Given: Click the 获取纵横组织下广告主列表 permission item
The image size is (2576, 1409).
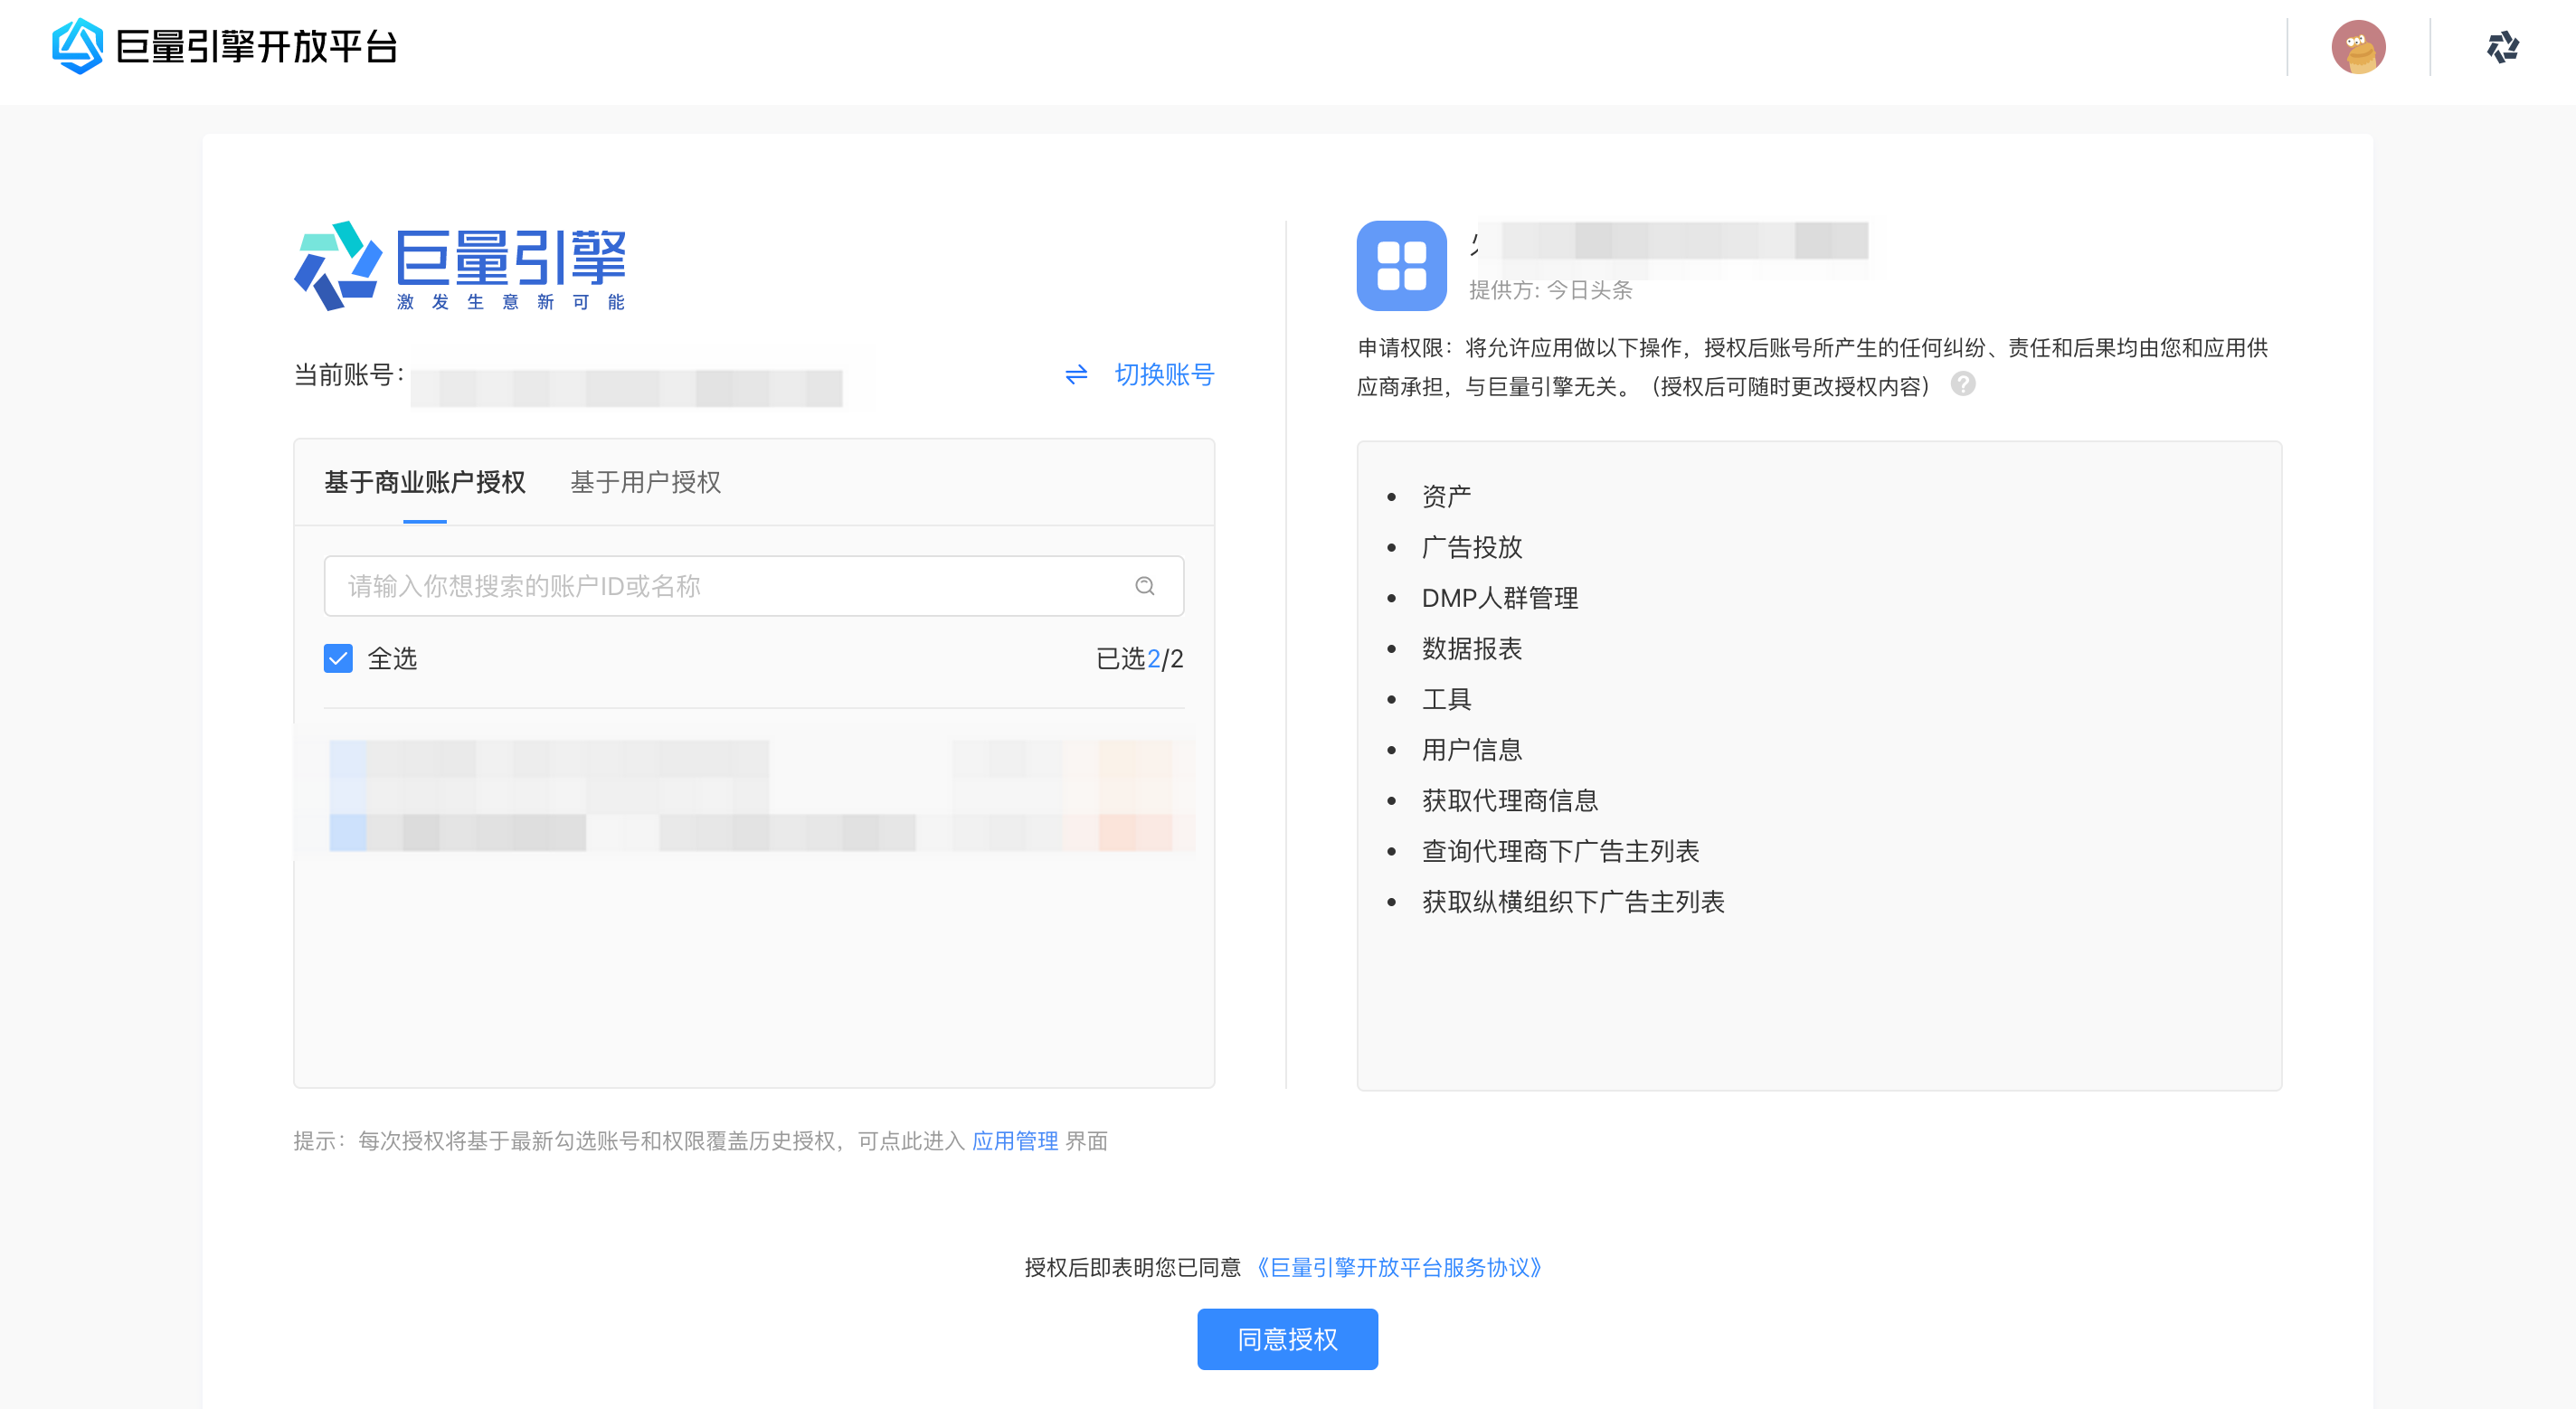Looking at the screenshot, I should 1573,902.
